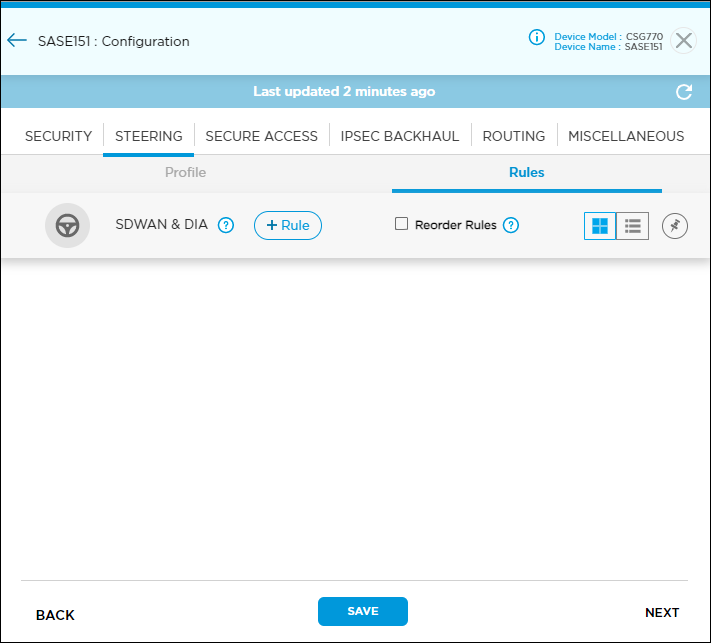Switch to the Profile sub-tab
Image resolution: width=711 pixels, height=643 pixels.
185,172
